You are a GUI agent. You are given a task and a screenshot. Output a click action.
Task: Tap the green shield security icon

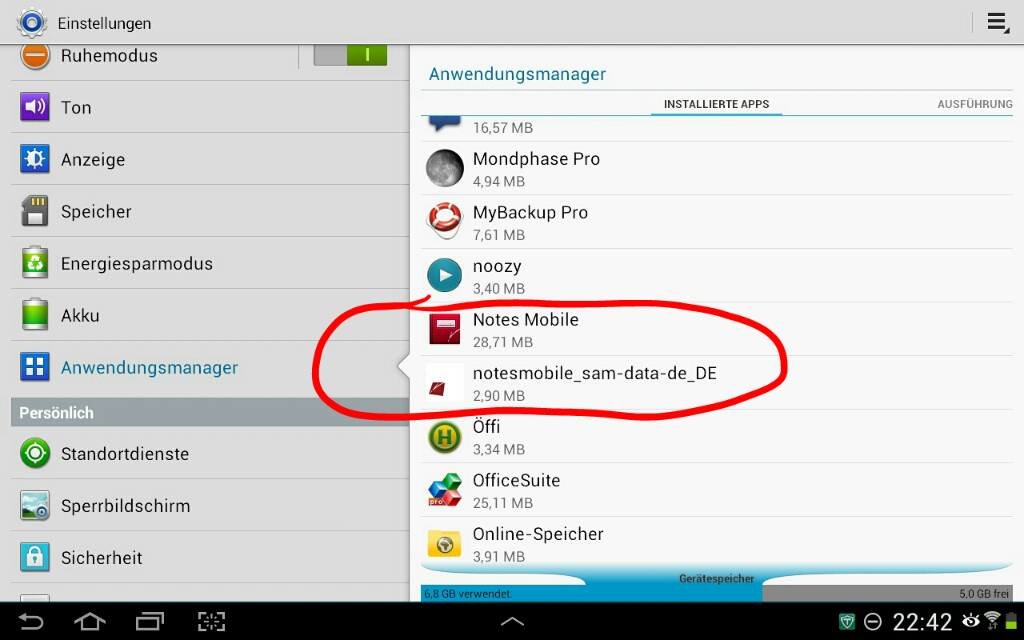[846, 621]
